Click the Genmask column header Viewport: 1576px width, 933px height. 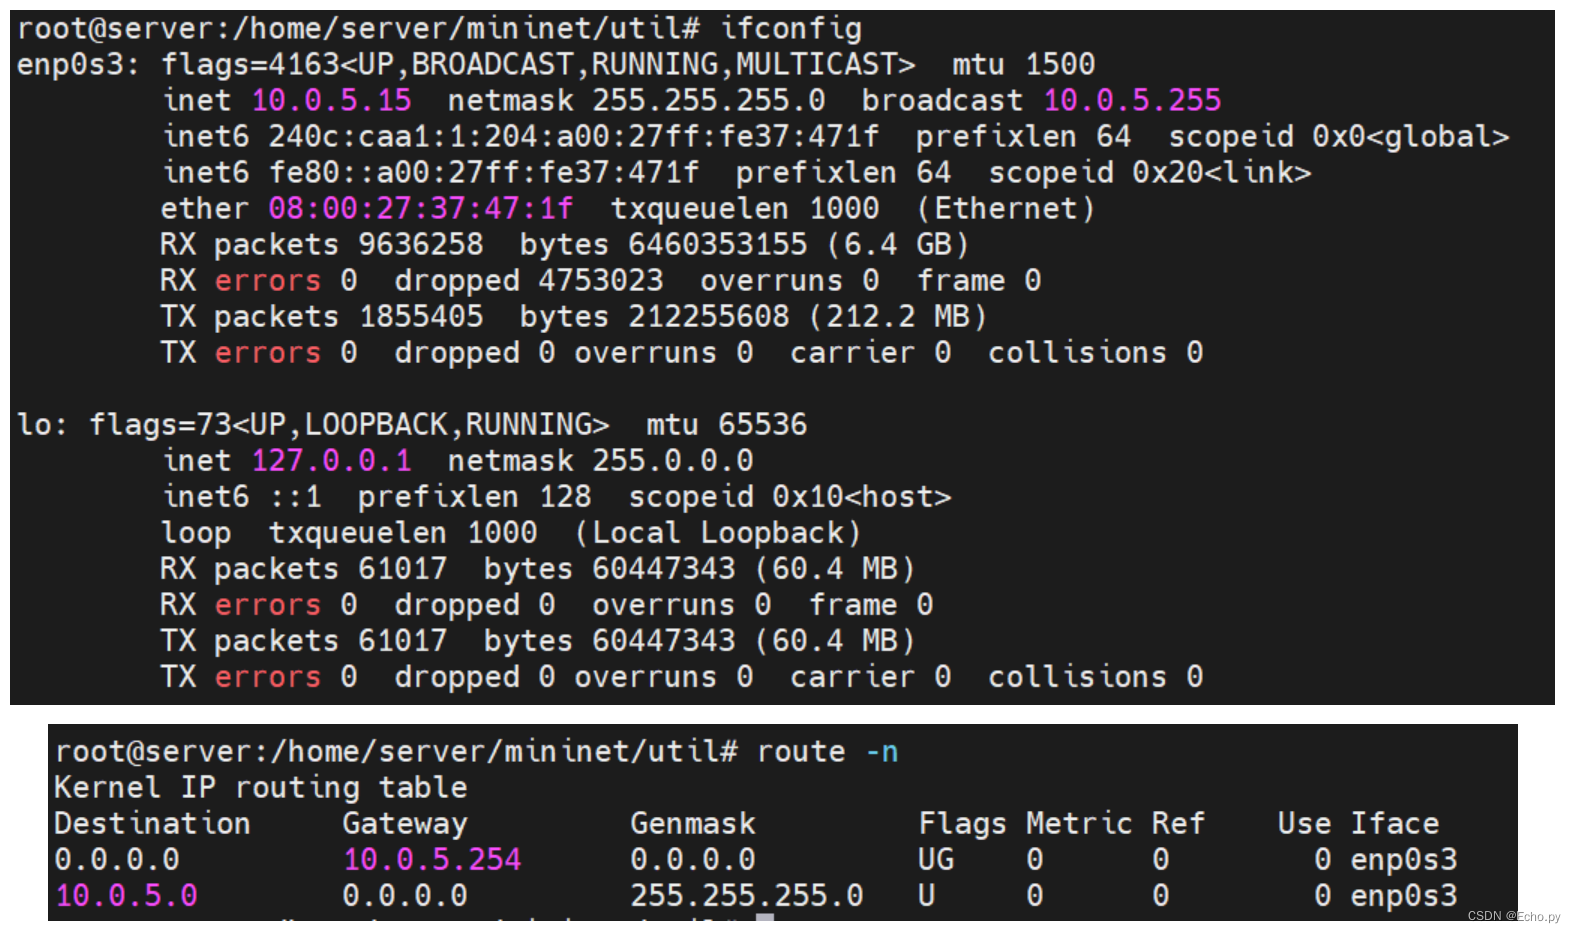[x=692, y=824]
